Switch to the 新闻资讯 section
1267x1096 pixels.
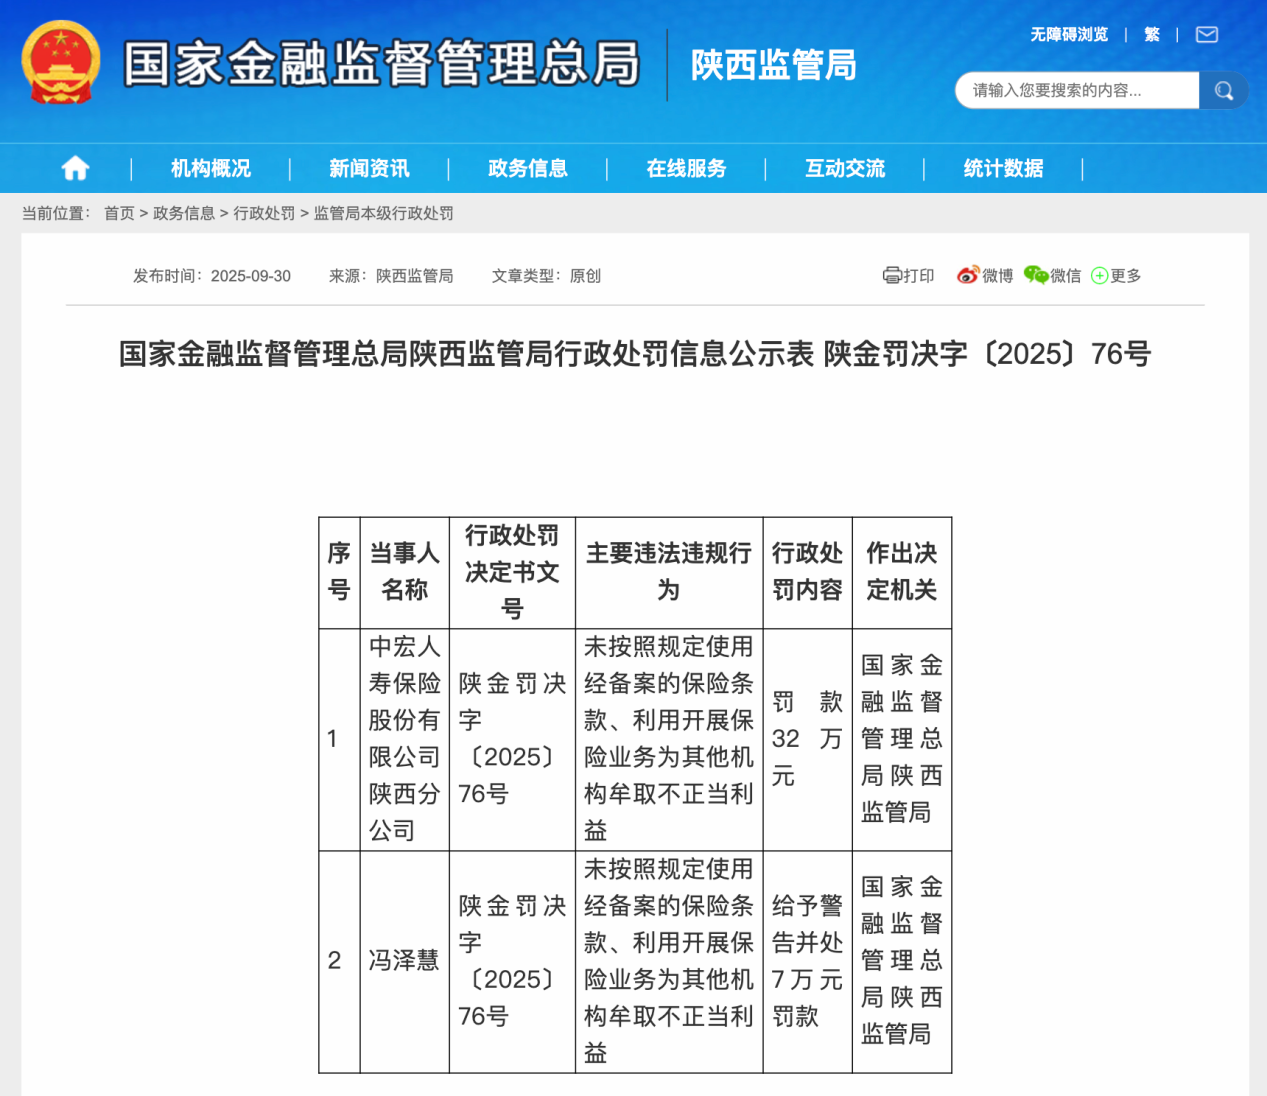(369, 168)
